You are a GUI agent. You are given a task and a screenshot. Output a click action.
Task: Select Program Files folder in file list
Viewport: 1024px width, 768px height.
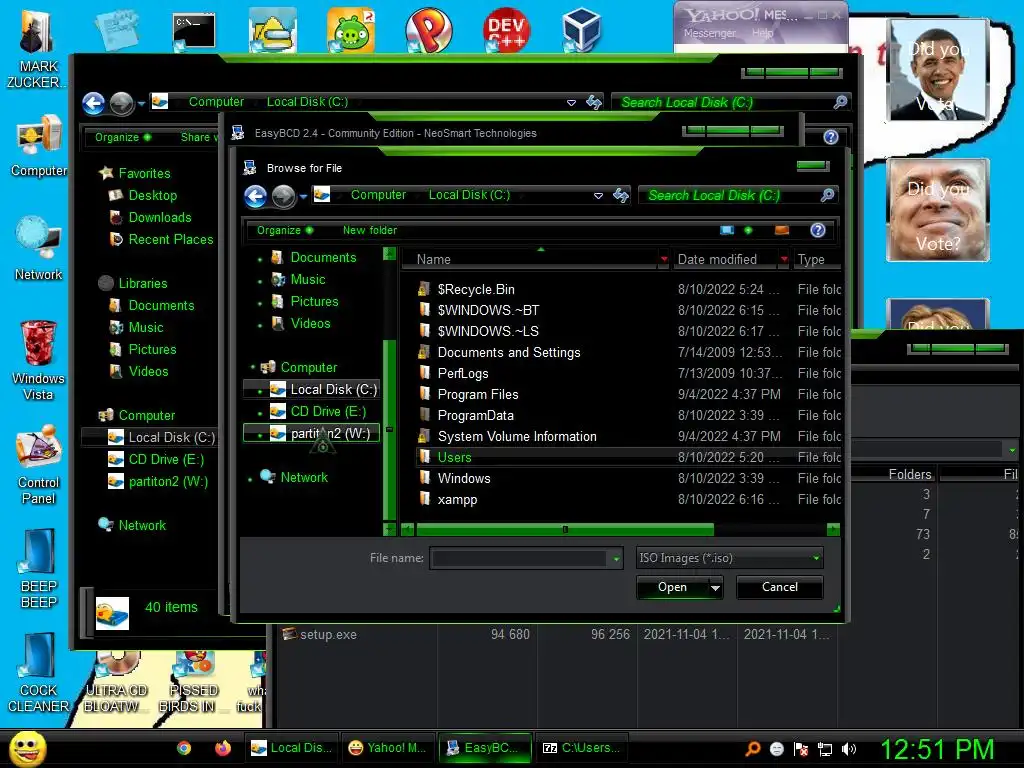point(477,394)
